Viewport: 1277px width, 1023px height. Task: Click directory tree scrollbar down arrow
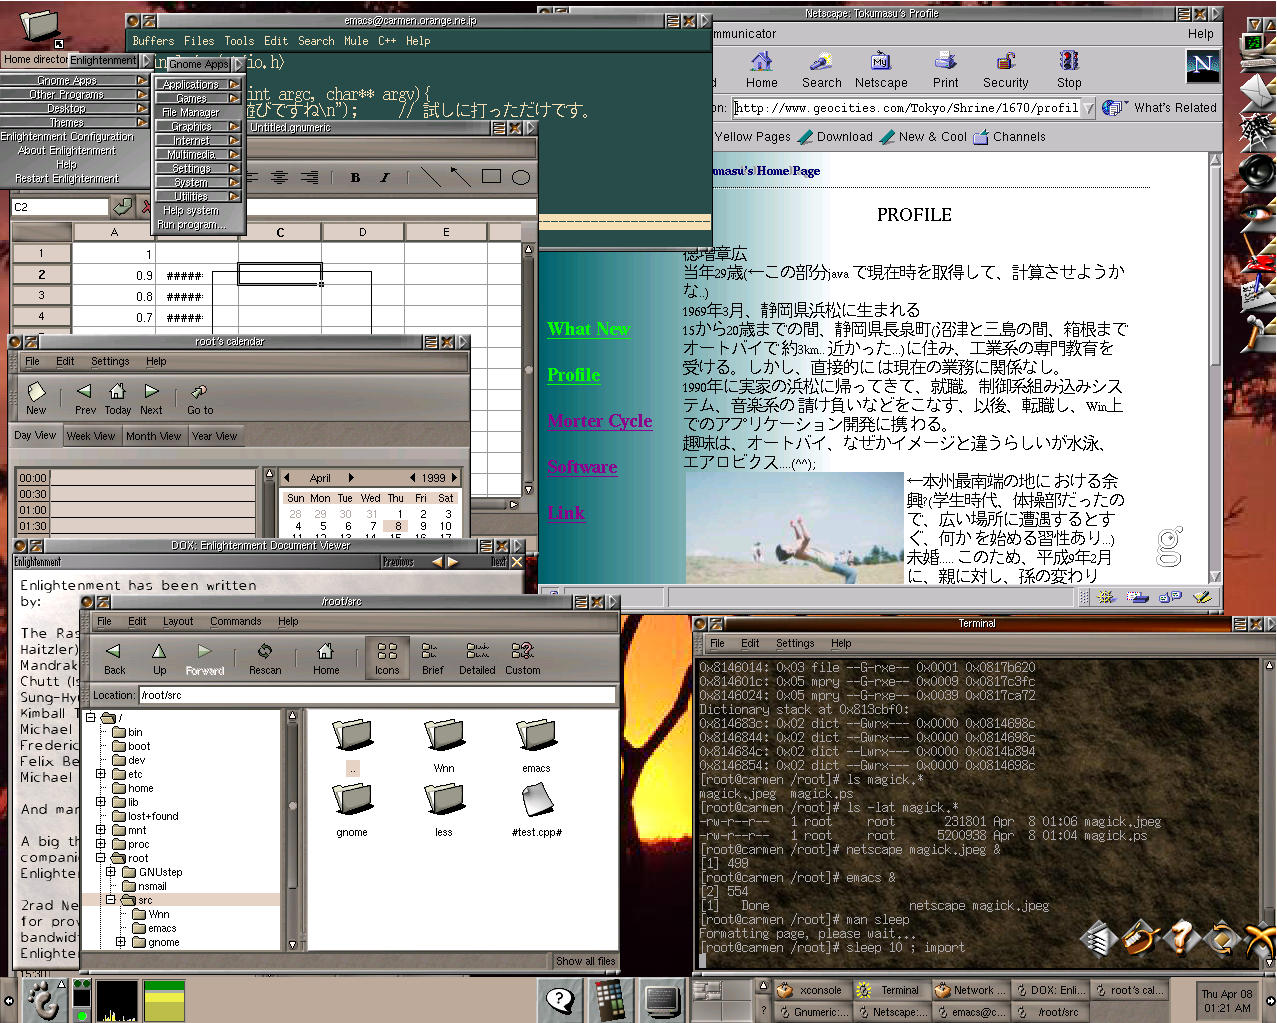[x=293, y=943]
